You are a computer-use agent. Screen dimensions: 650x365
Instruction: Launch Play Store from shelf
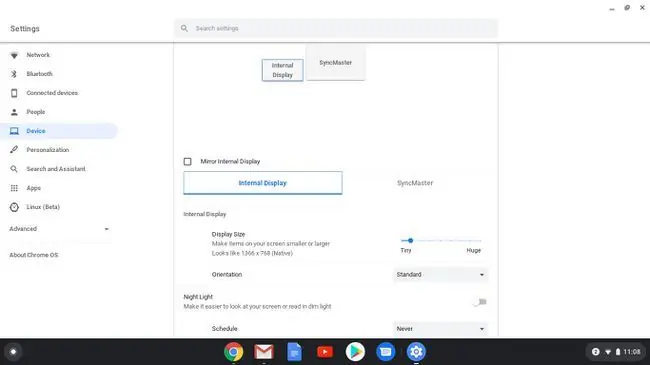tap(355, 352)
